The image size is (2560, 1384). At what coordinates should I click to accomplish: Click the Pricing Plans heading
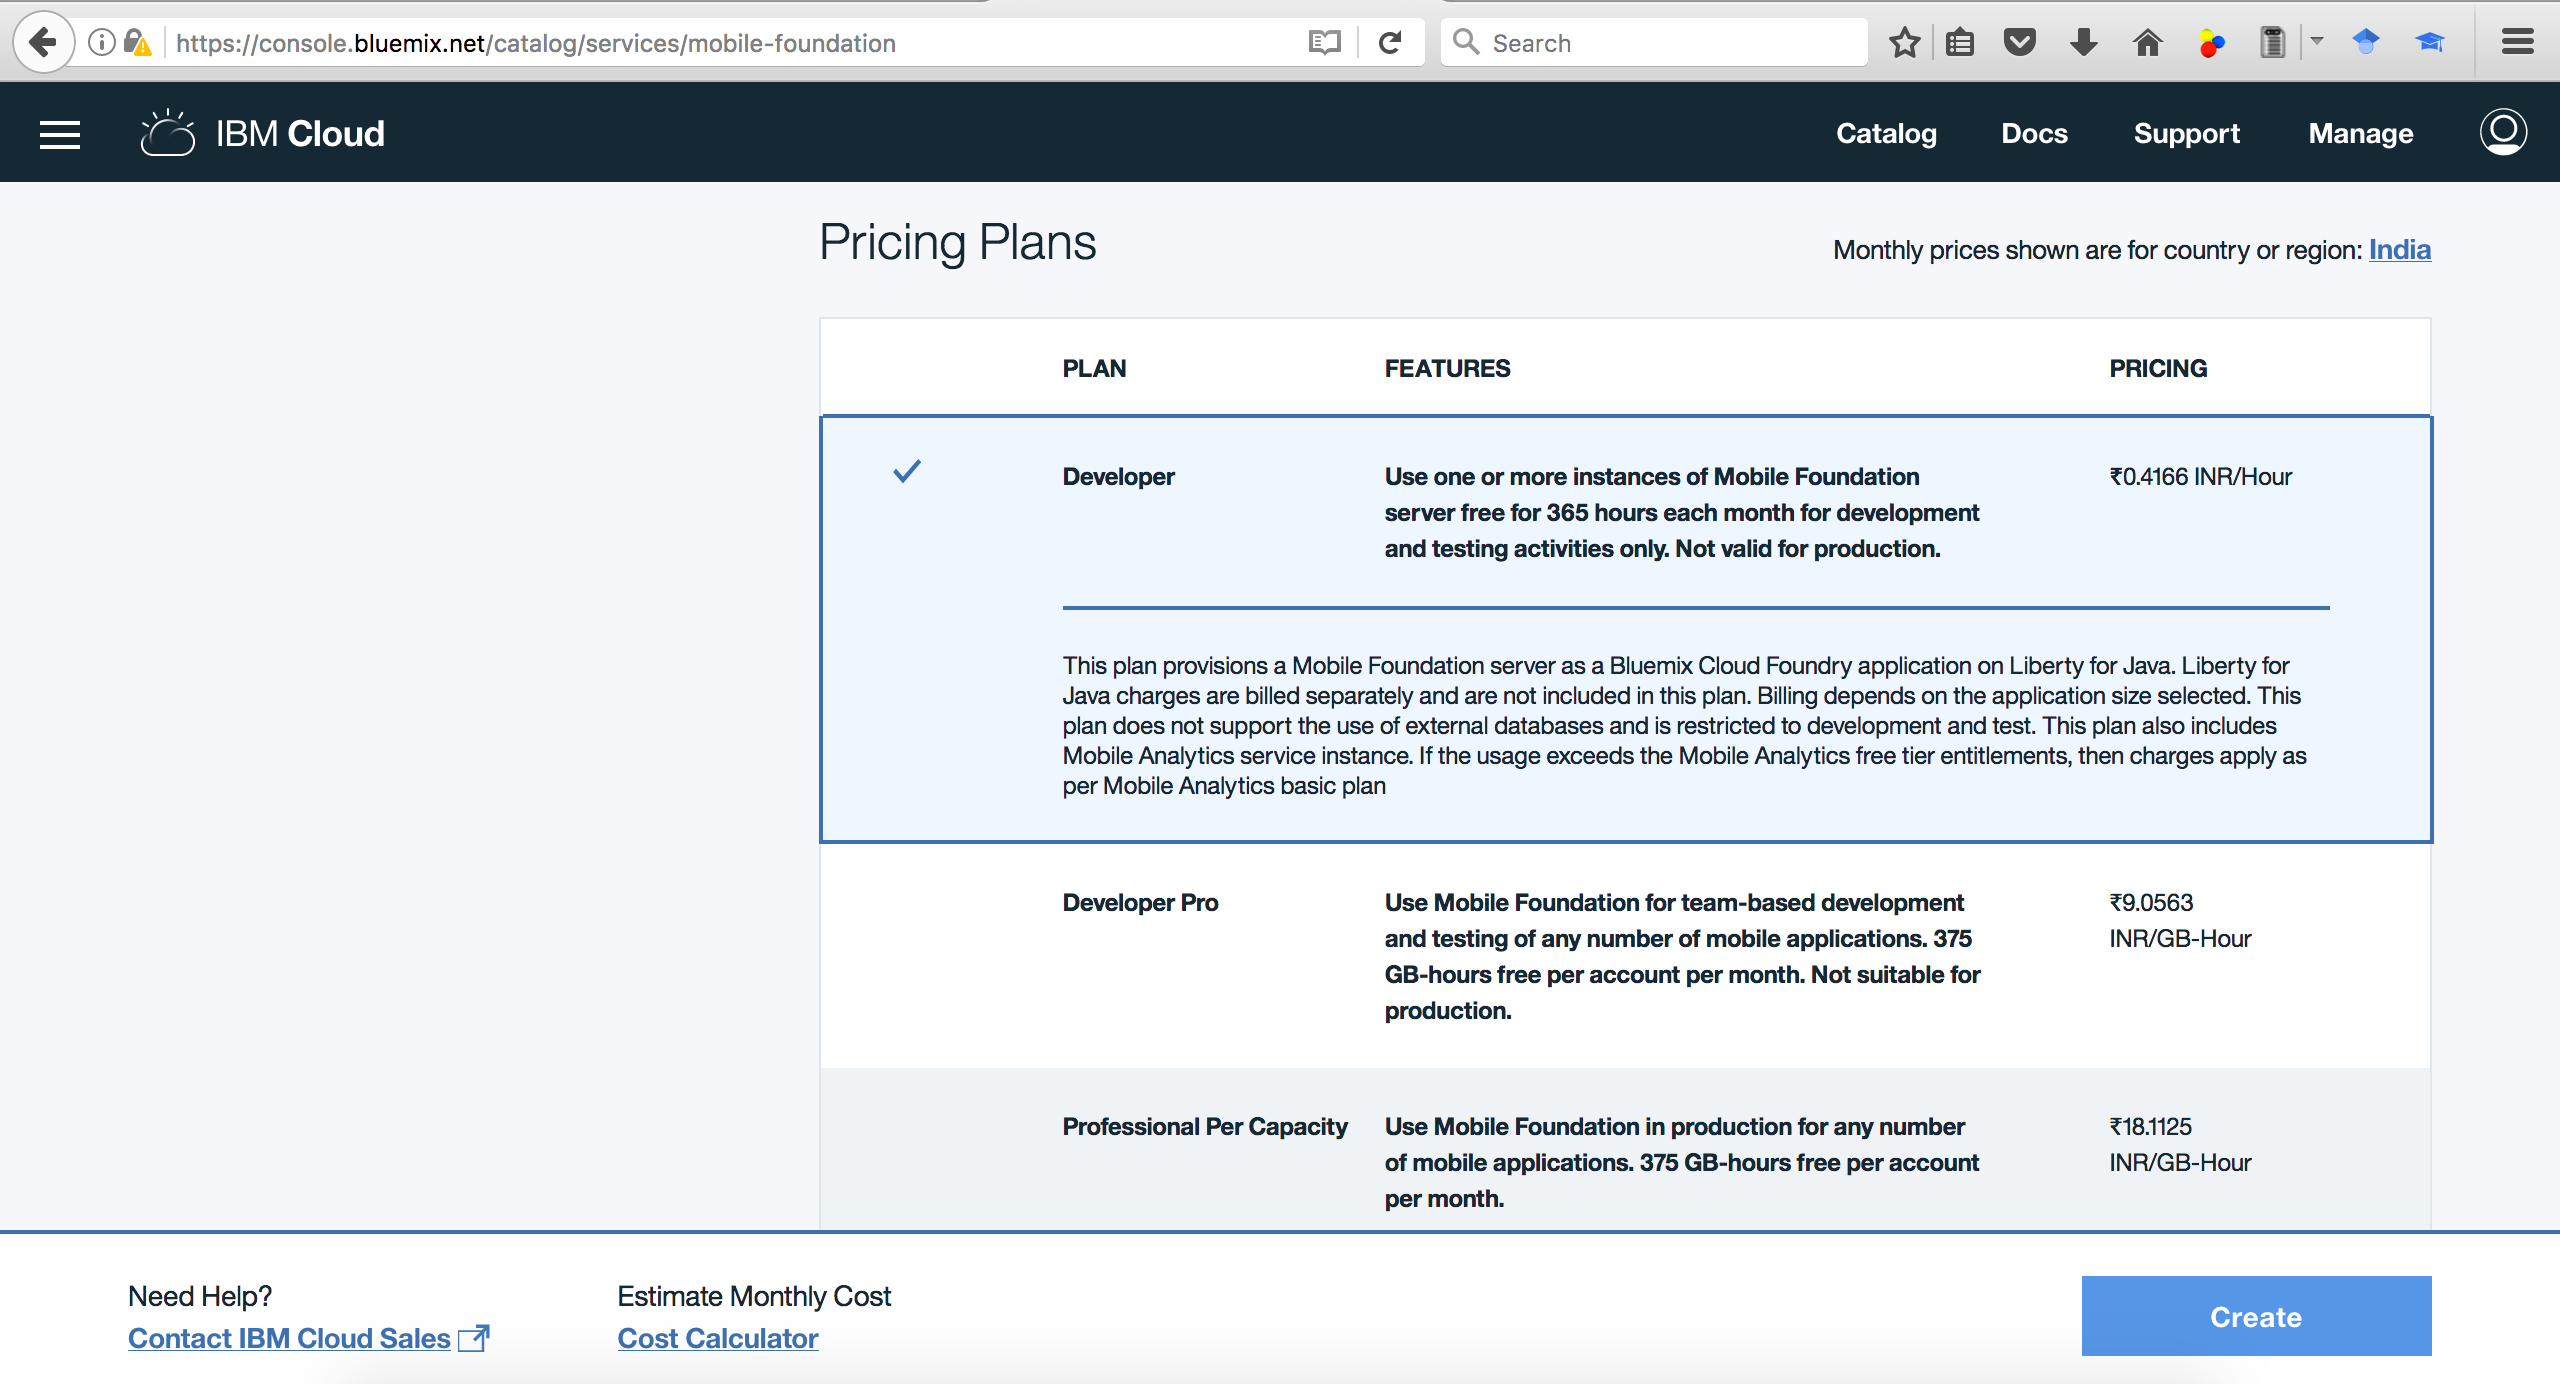[957, 242]
